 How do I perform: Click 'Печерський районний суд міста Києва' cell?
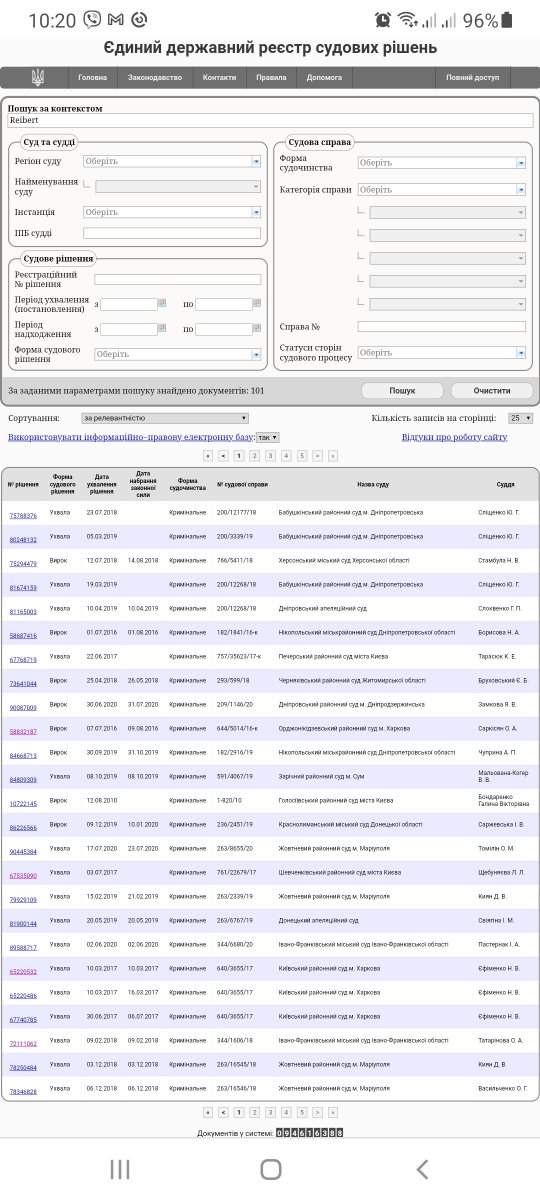click(x=335, y=659)
